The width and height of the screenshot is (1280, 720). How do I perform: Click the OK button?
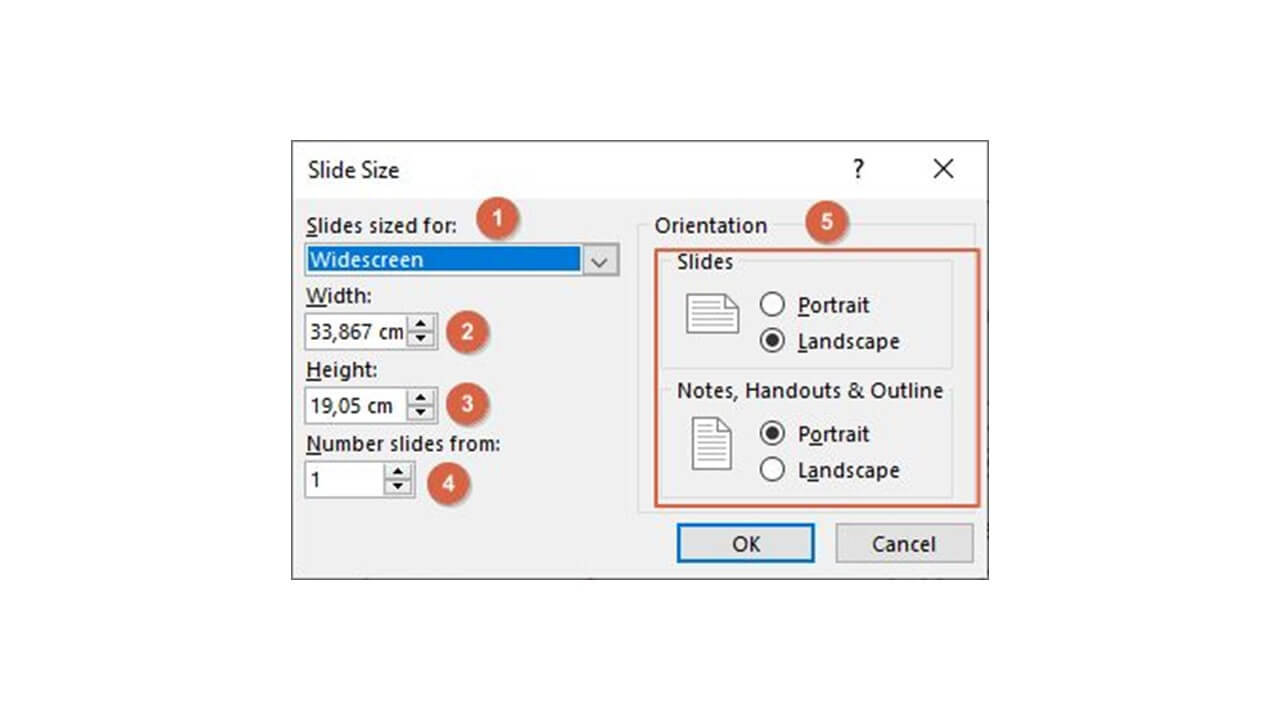coord(745,544)
